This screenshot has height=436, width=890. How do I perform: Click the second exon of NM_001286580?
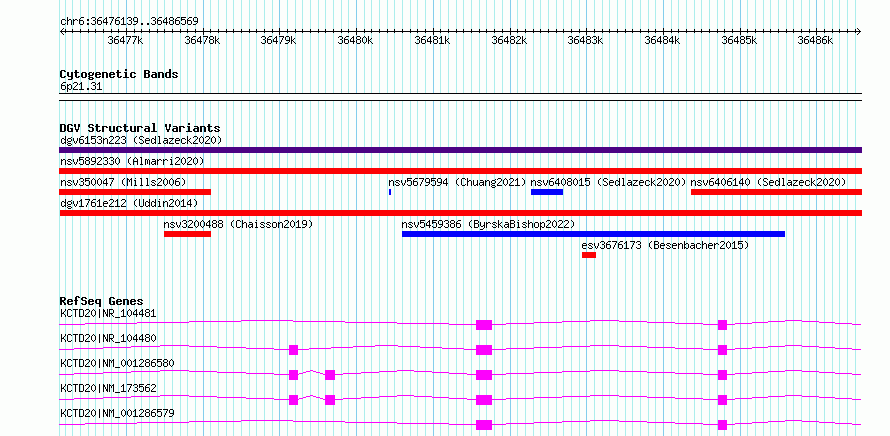coord(330,375)
